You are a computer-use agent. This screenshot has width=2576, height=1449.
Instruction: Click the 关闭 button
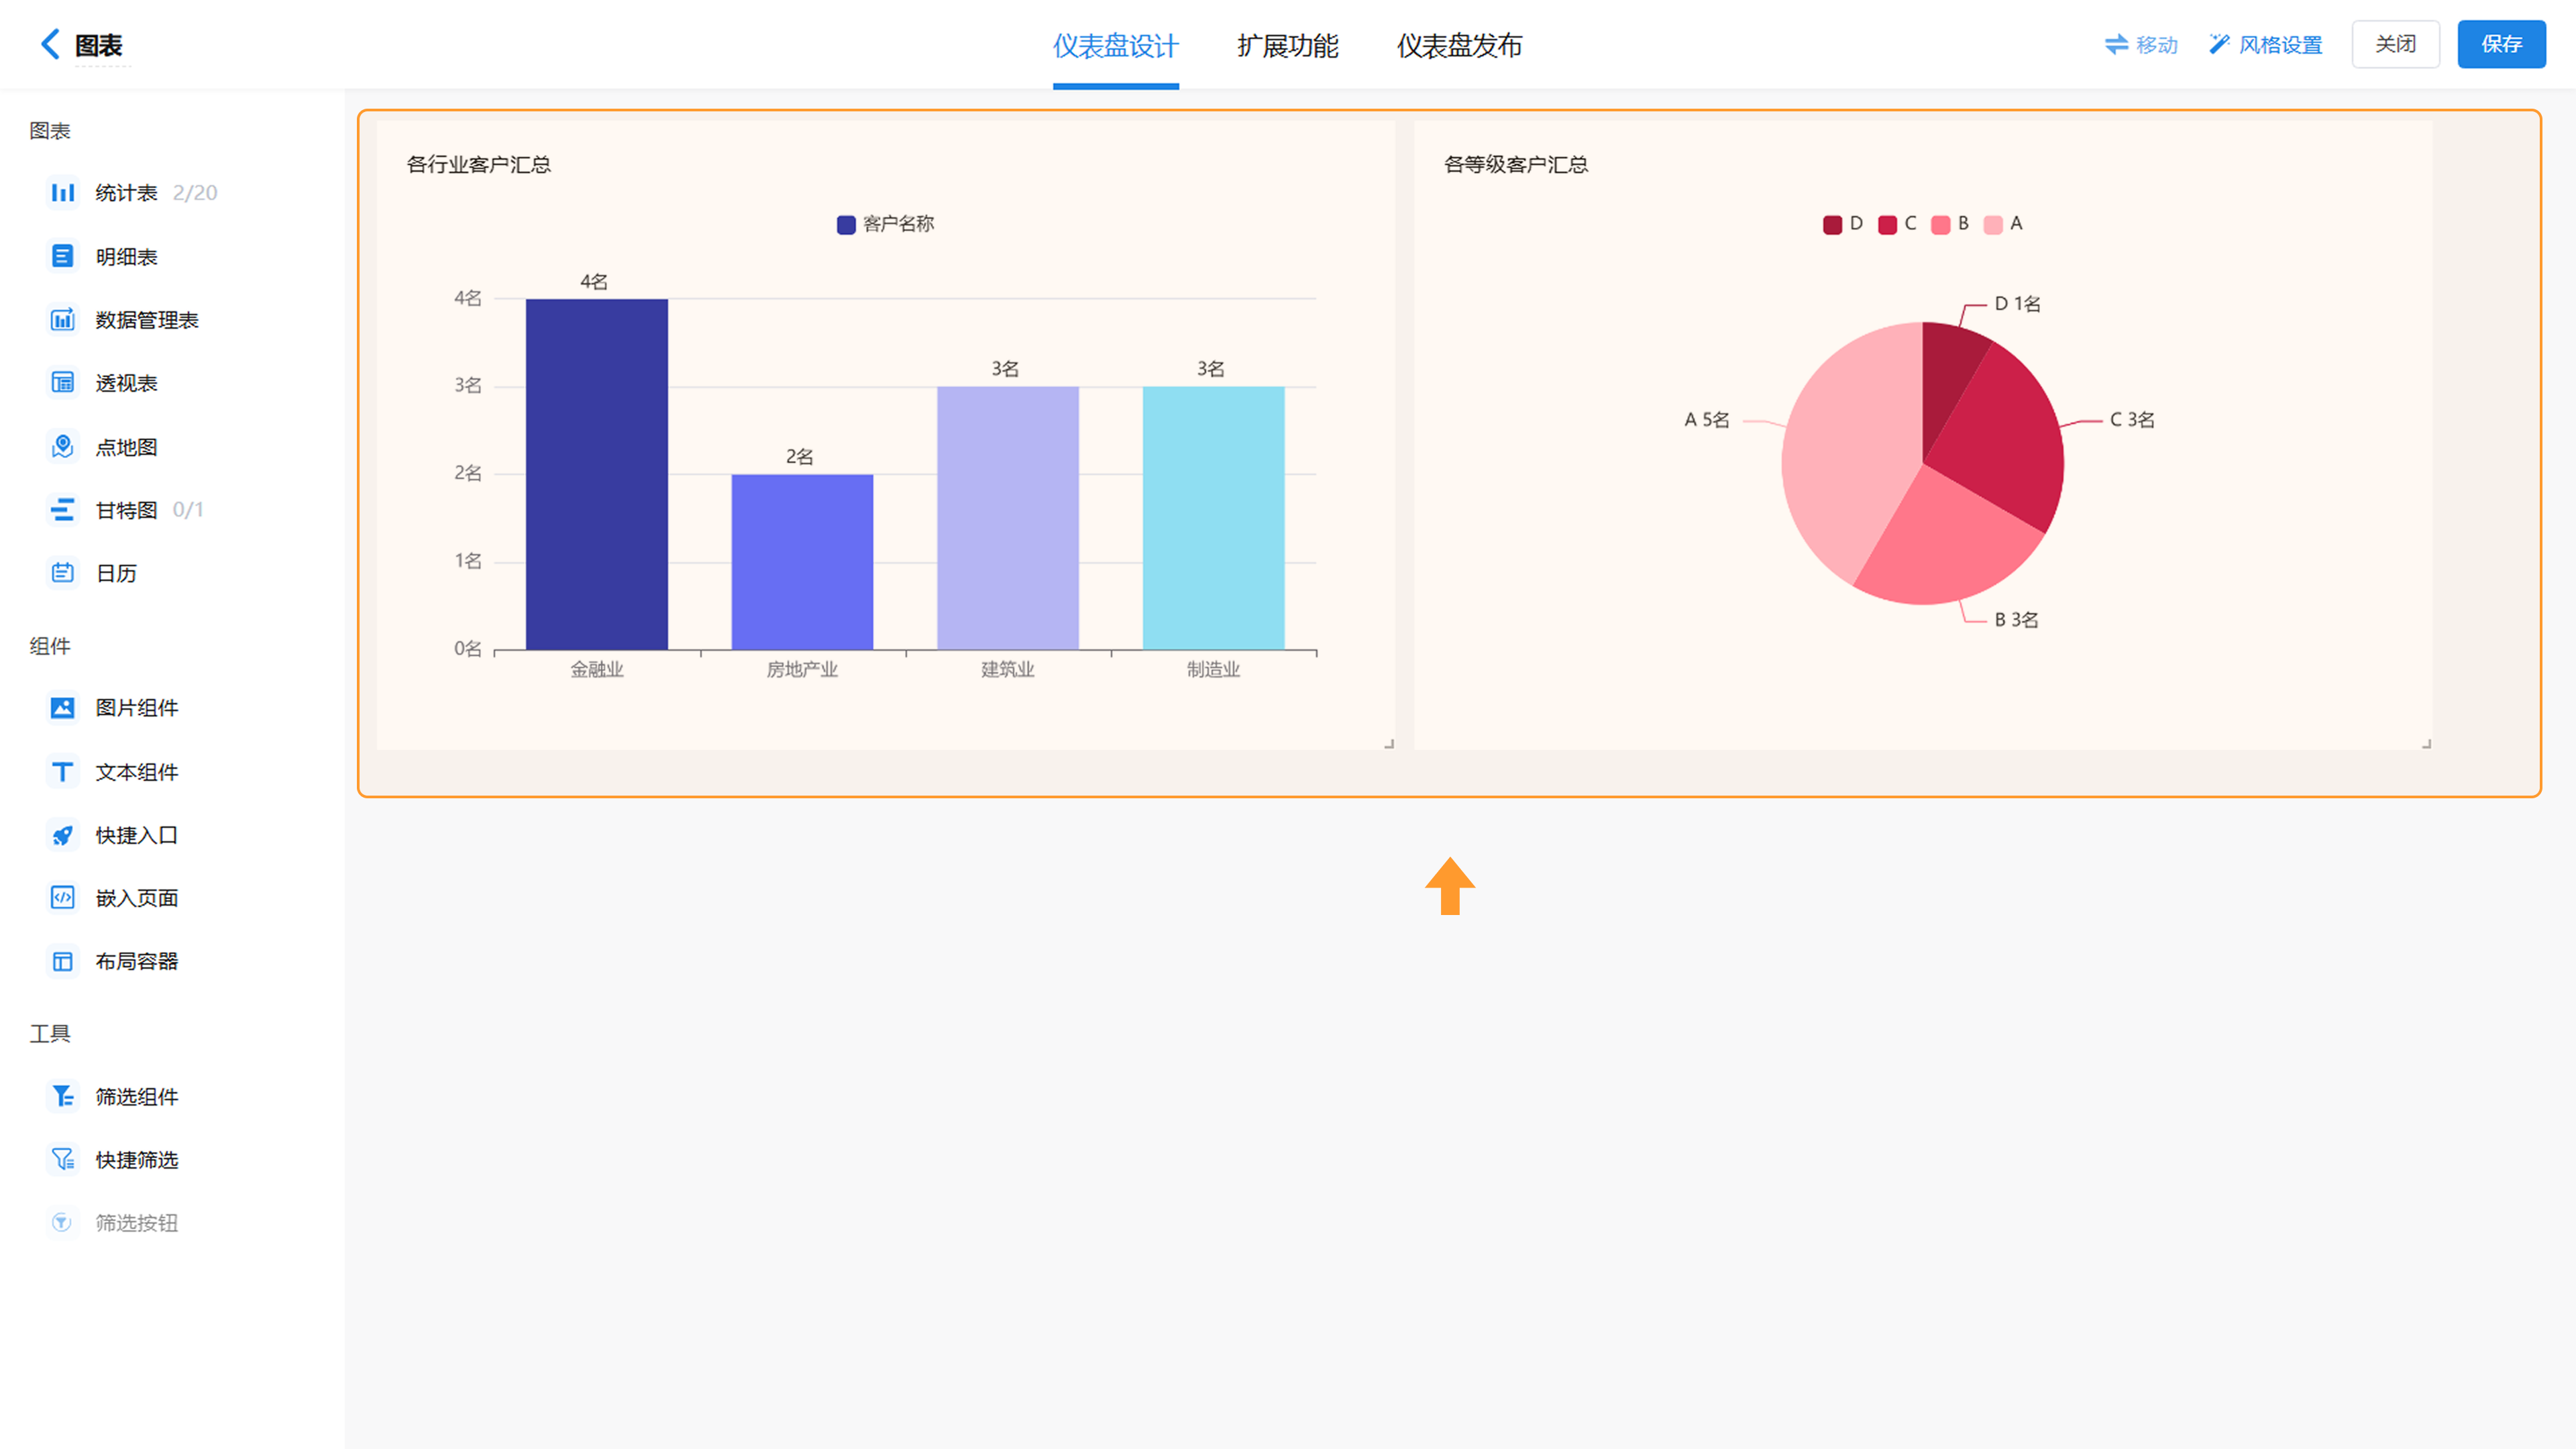[x=2395, y=44]
